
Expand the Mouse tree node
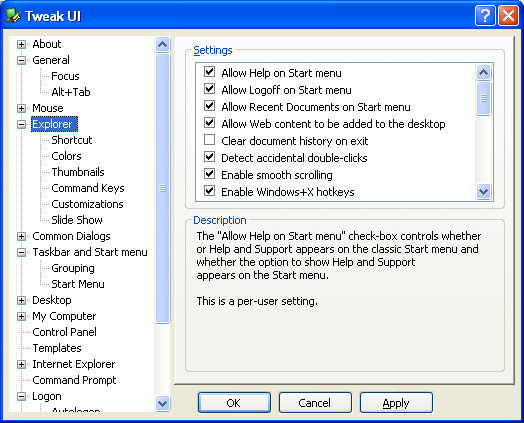pyautogui.click(x=21, y=109)
